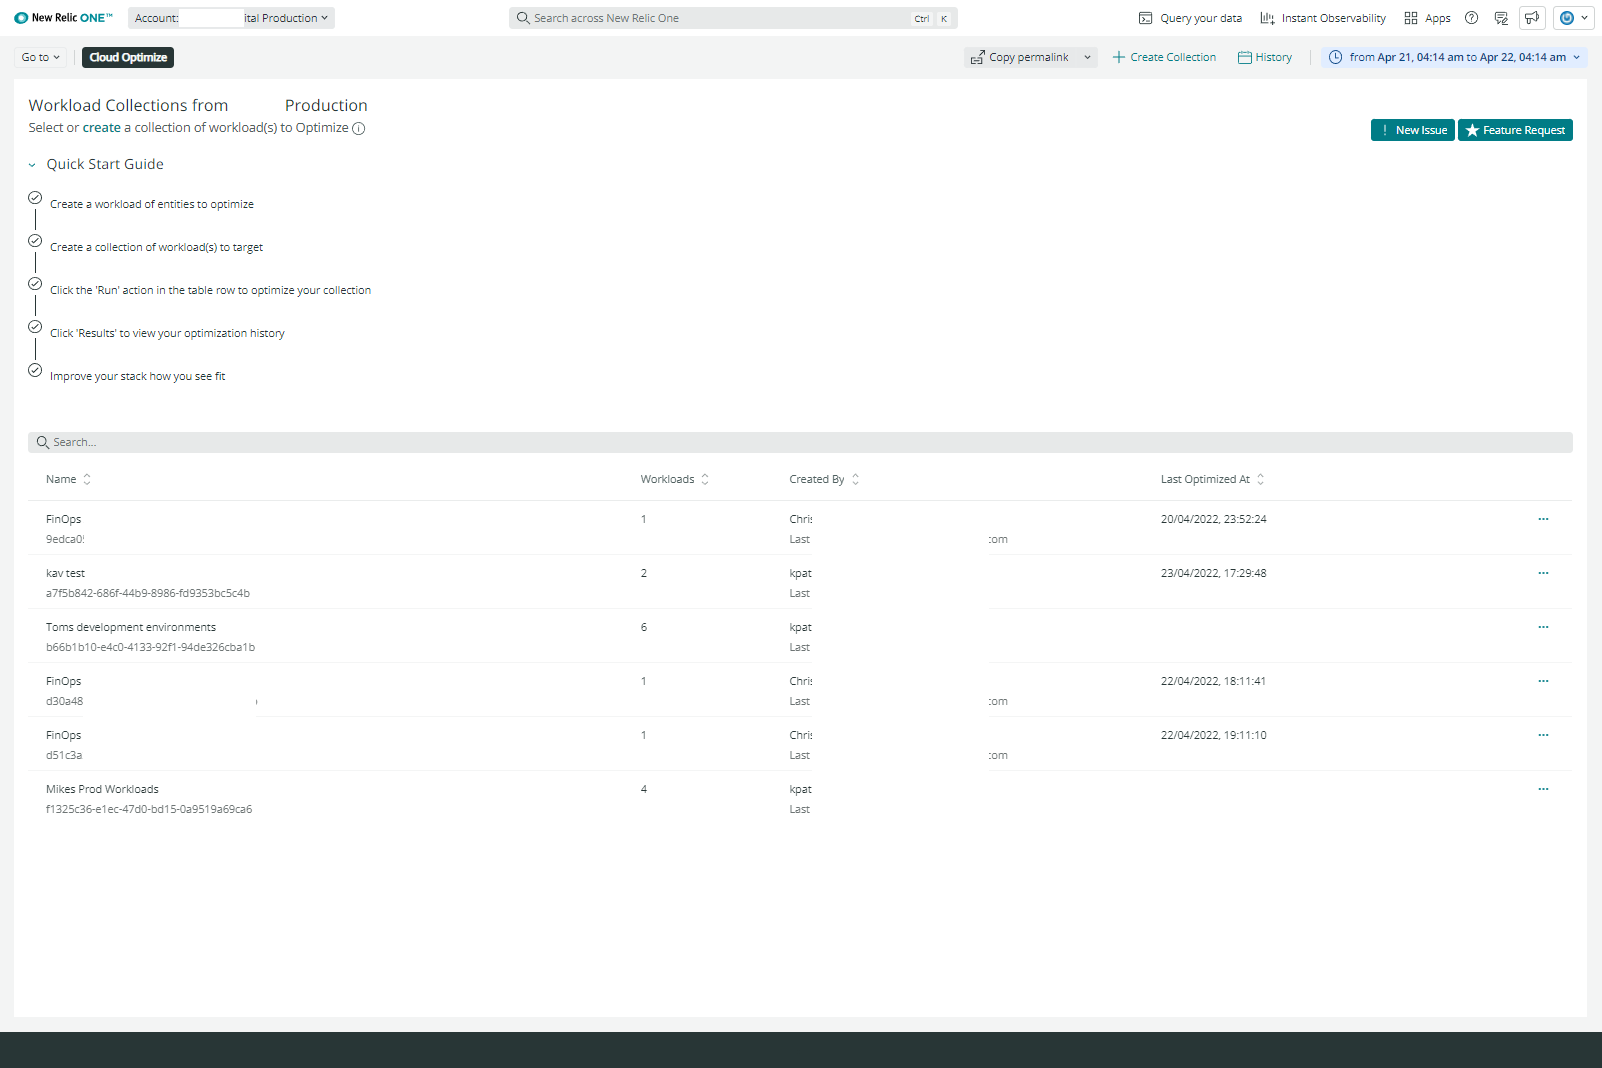Image resolution: width=1602 pixels, height=1068 pixels.
Task: Click the New Relic ONE logo
Action: (63, 18)
